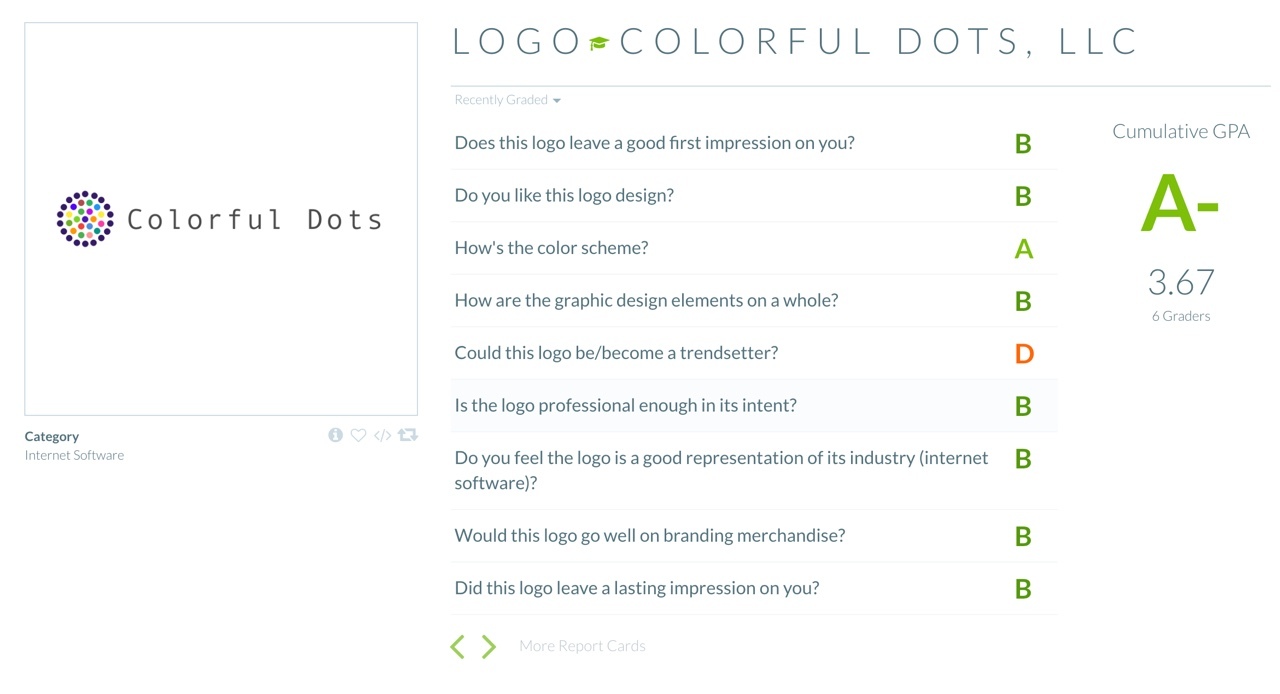Viewport: 1280px width, 694px height.
Task: Click the More Report Cards link
Action: coord(582,646)
